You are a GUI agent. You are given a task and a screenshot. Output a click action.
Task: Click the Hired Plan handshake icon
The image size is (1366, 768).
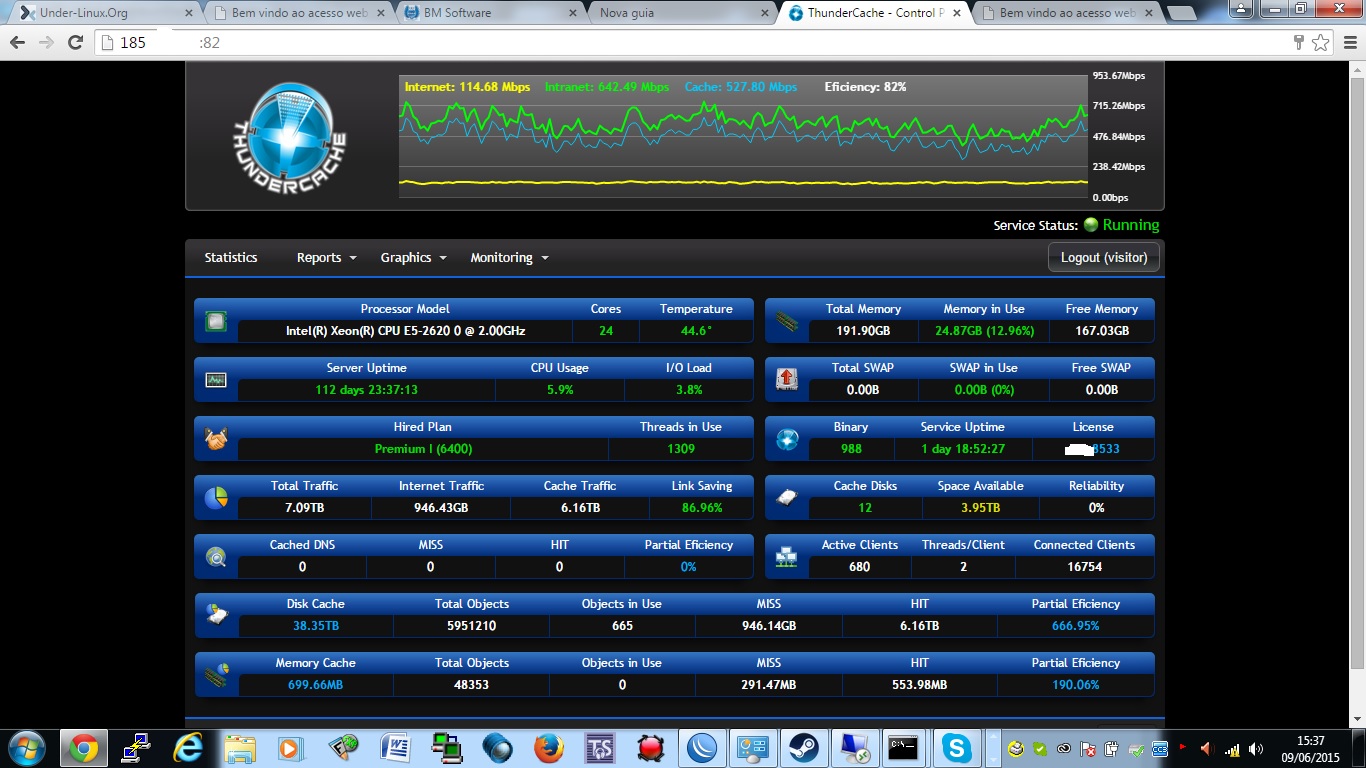tap(216, 438)
